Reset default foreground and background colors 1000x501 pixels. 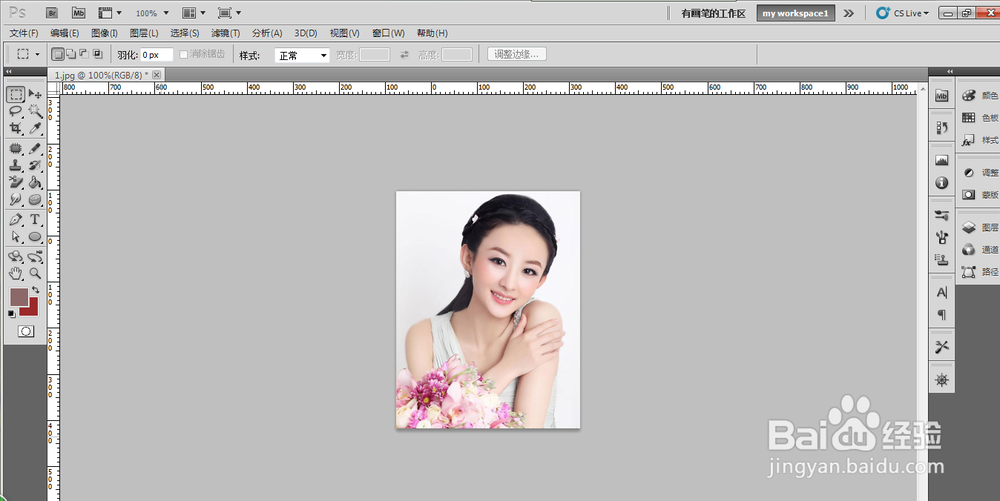11,314
